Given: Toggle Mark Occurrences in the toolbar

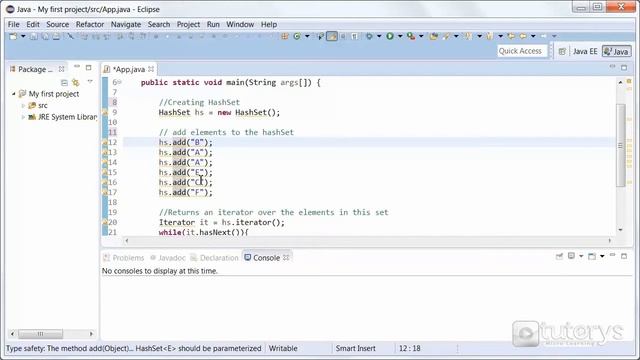Looking at the screenshot, I should tap(332, 36).
